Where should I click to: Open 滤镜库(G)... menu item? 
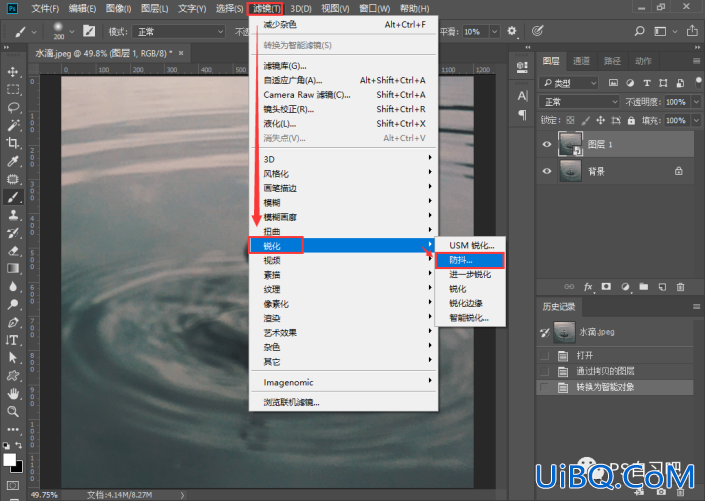coord(344,66)
